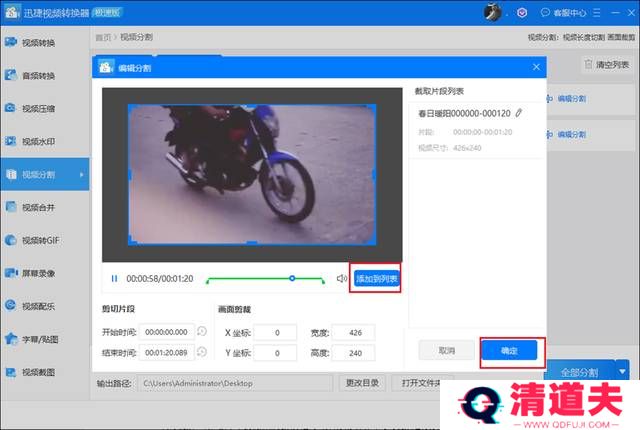Viewport: 640px width, 430px height.
Task: Click 打开文件夹 button
Action: pyautogui.click(x=420, y=383)
